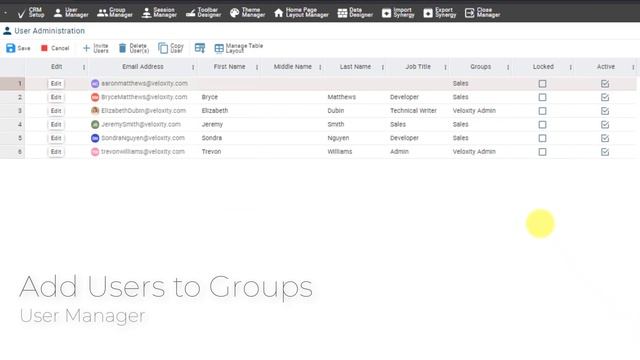Open CRM Setup in top toolbar
The height and width of the screenshot is (360, 640).
[31, 13]
